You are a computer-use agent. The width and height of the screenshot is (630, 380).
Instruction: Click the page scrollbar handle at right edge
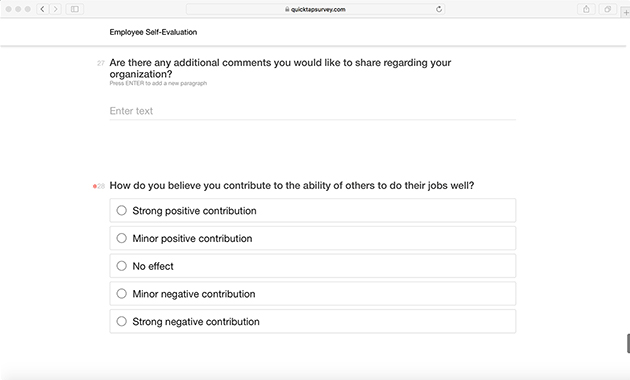point(628,343)
